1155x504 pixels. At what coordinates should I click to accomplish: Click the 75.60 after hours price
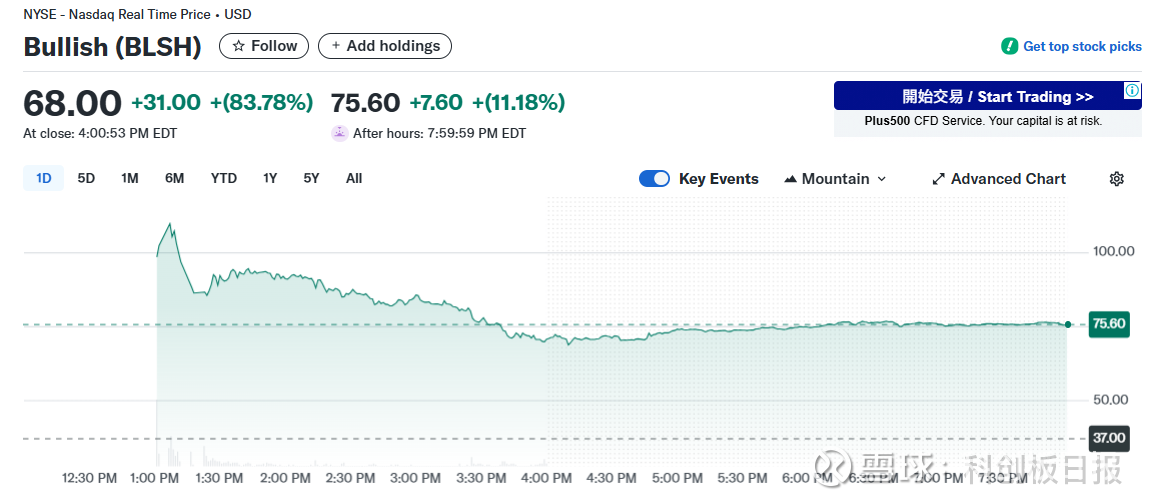365,102
